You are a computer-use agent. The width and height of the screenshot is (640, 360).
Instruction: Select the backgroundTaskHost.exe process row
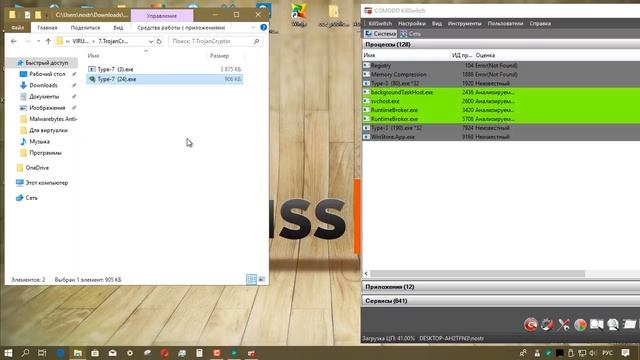point(501,92)
